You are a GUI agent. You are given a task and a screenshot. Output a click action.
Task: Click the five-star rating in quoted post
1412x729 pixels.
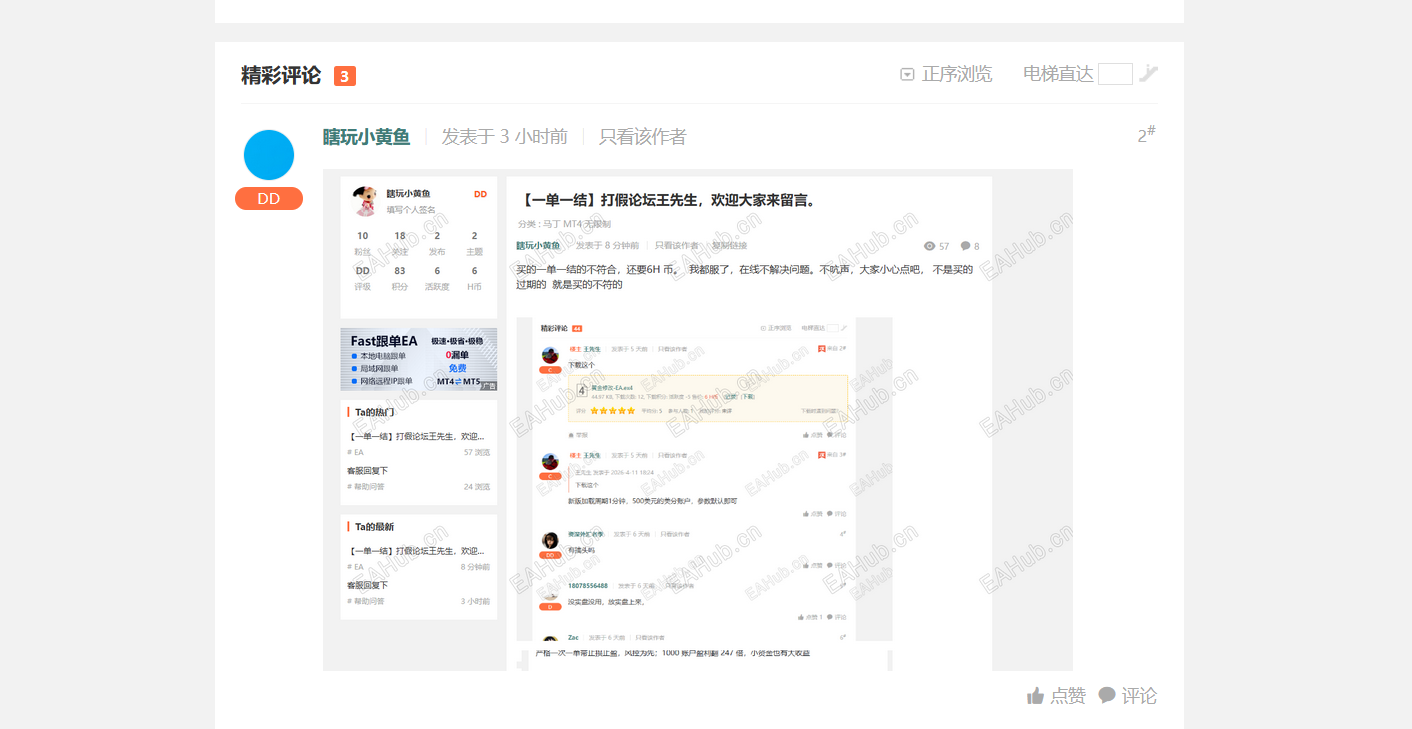tap(612, 411)
